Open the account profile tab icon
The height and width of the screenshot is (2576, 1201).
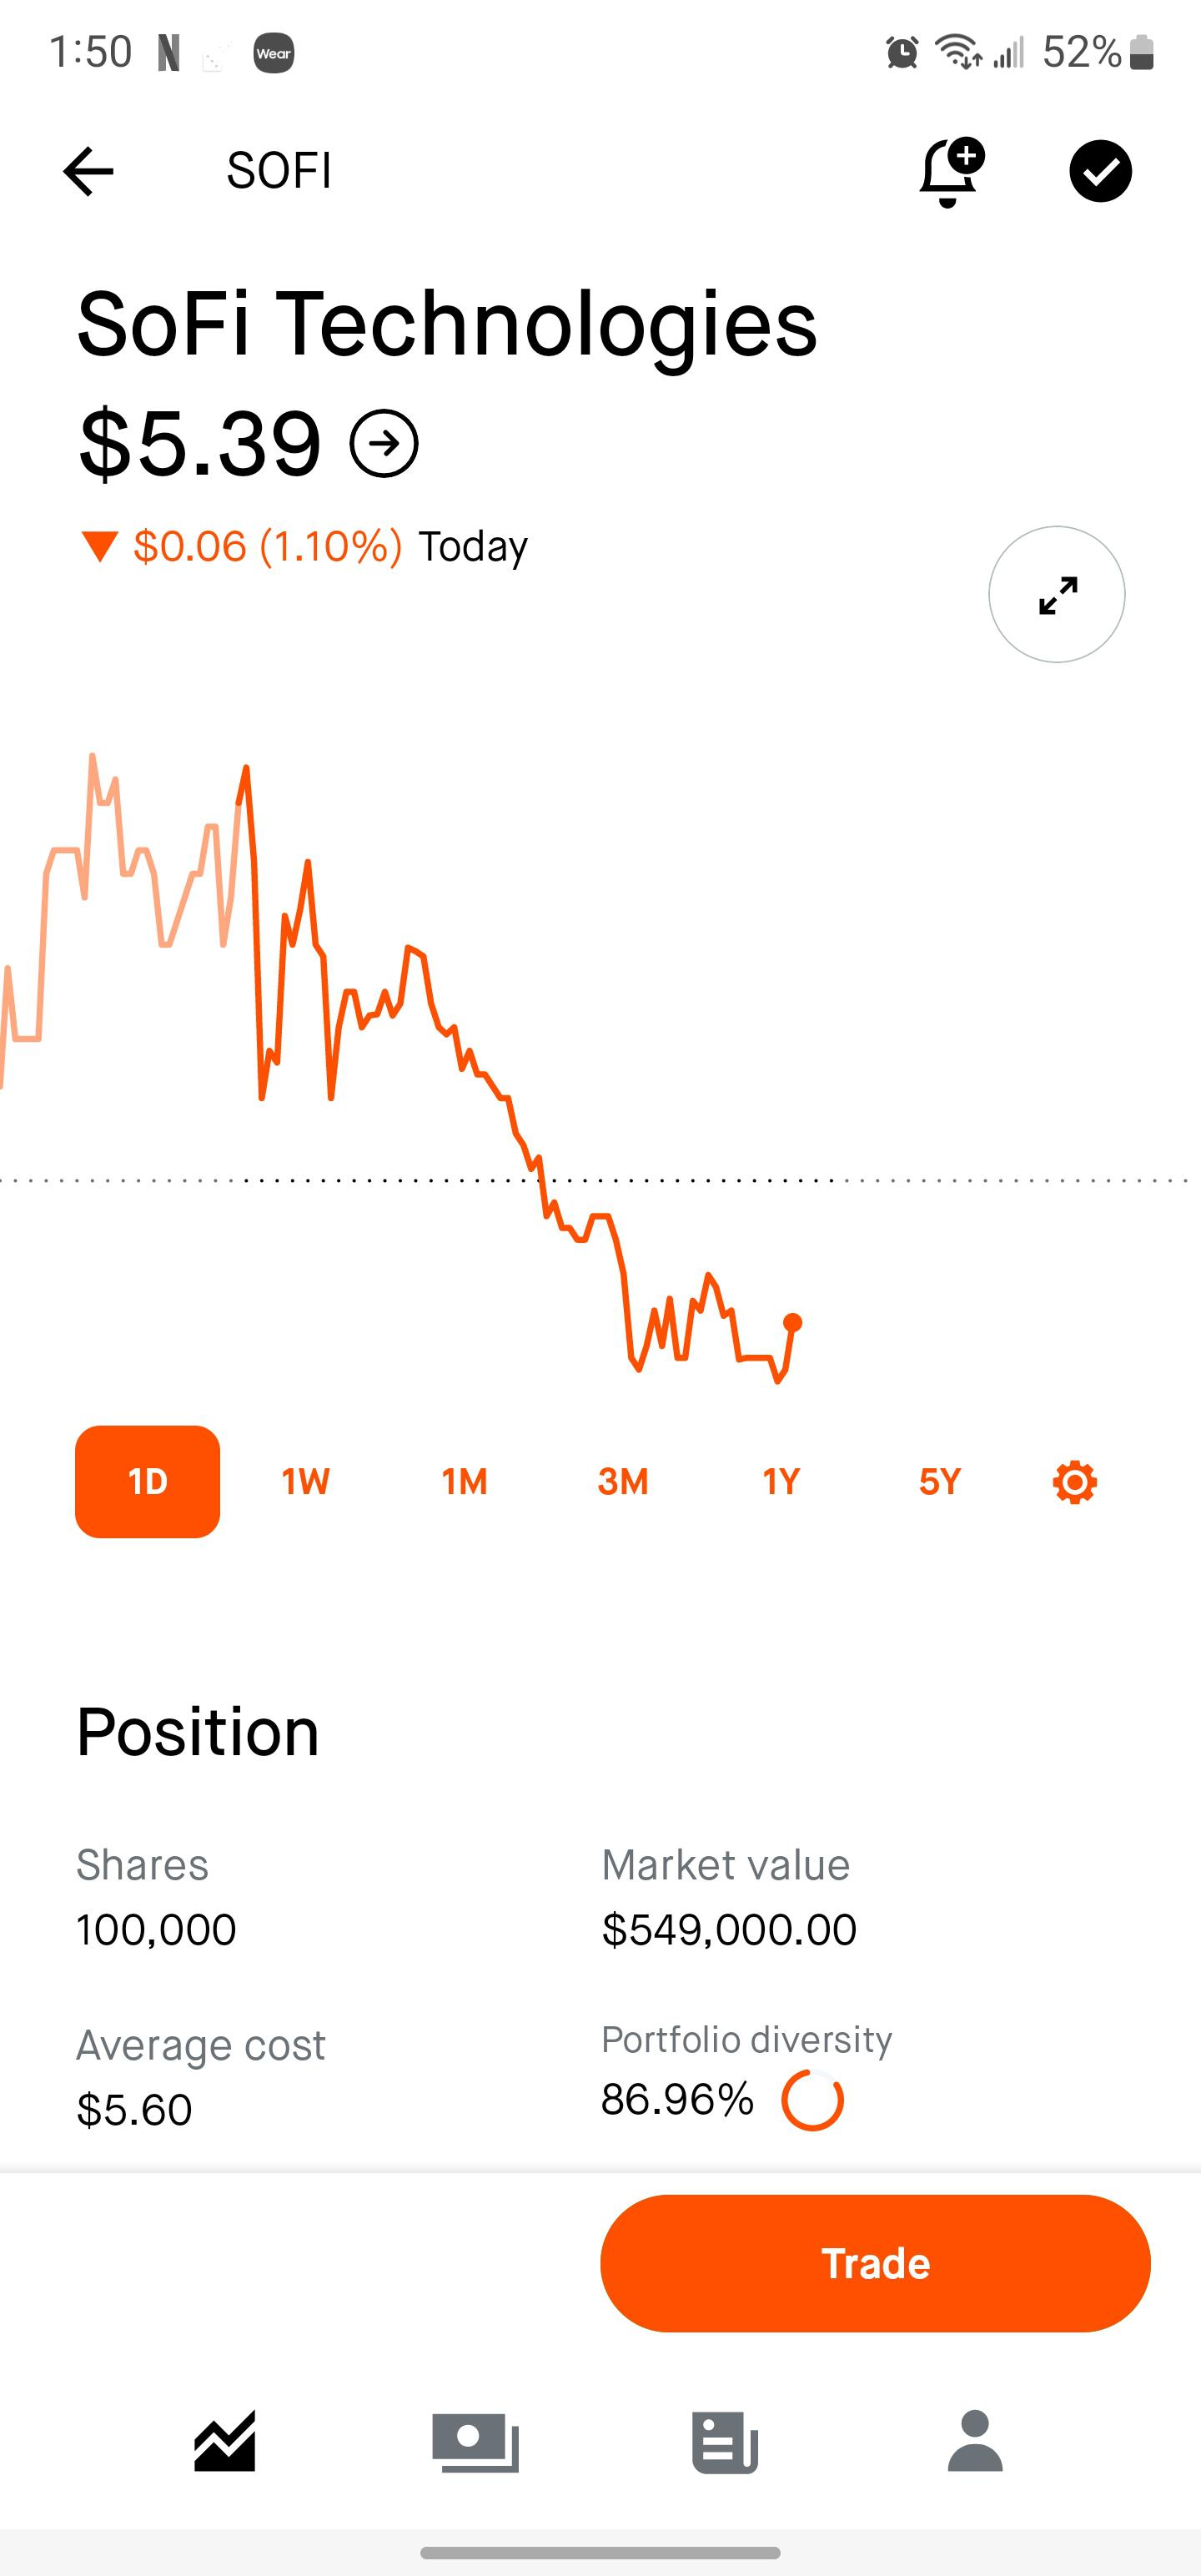975,2441
